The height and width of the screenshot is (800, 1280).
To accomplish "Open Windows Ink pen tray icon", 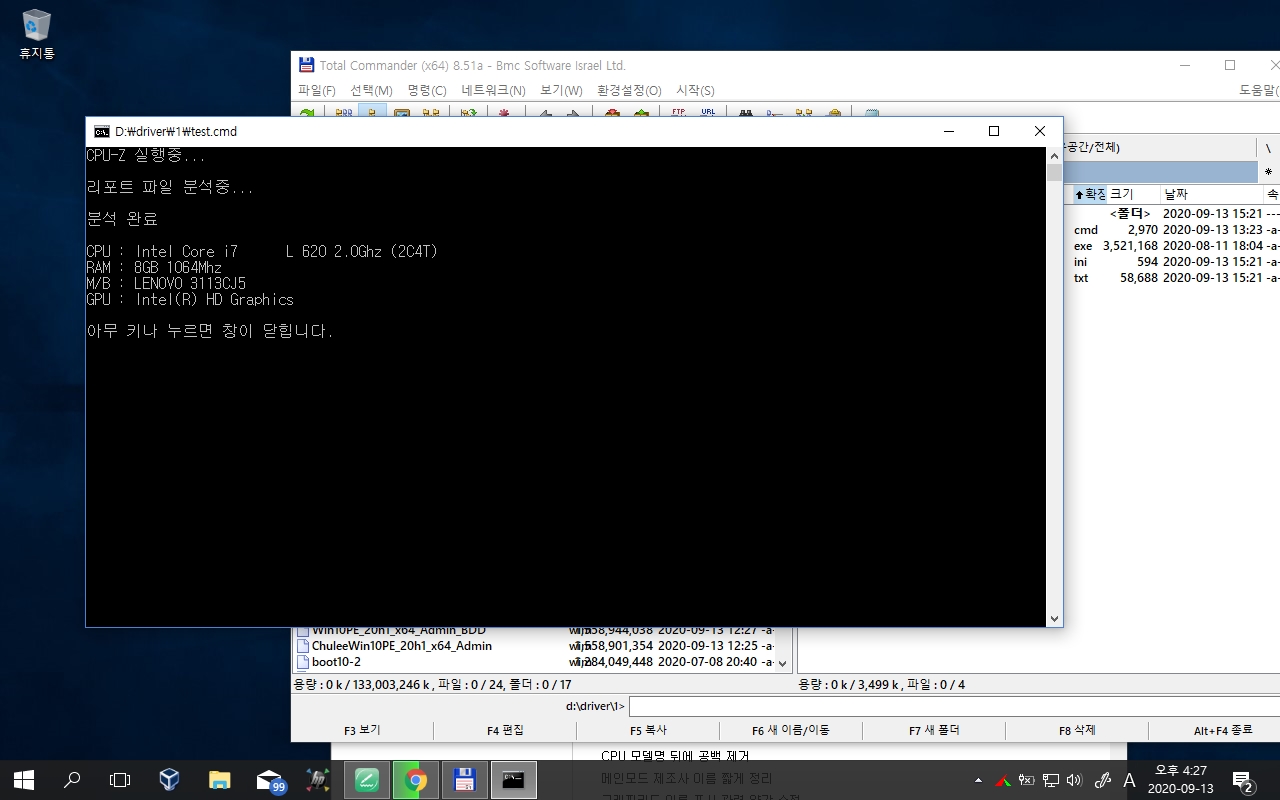I will [1103, 780].
